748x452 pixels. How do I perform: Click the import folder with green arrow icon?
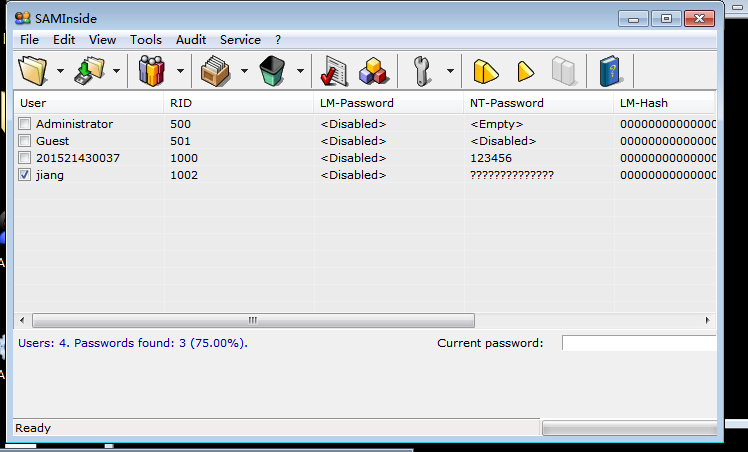pyautogui.click(x=90, y=71)
